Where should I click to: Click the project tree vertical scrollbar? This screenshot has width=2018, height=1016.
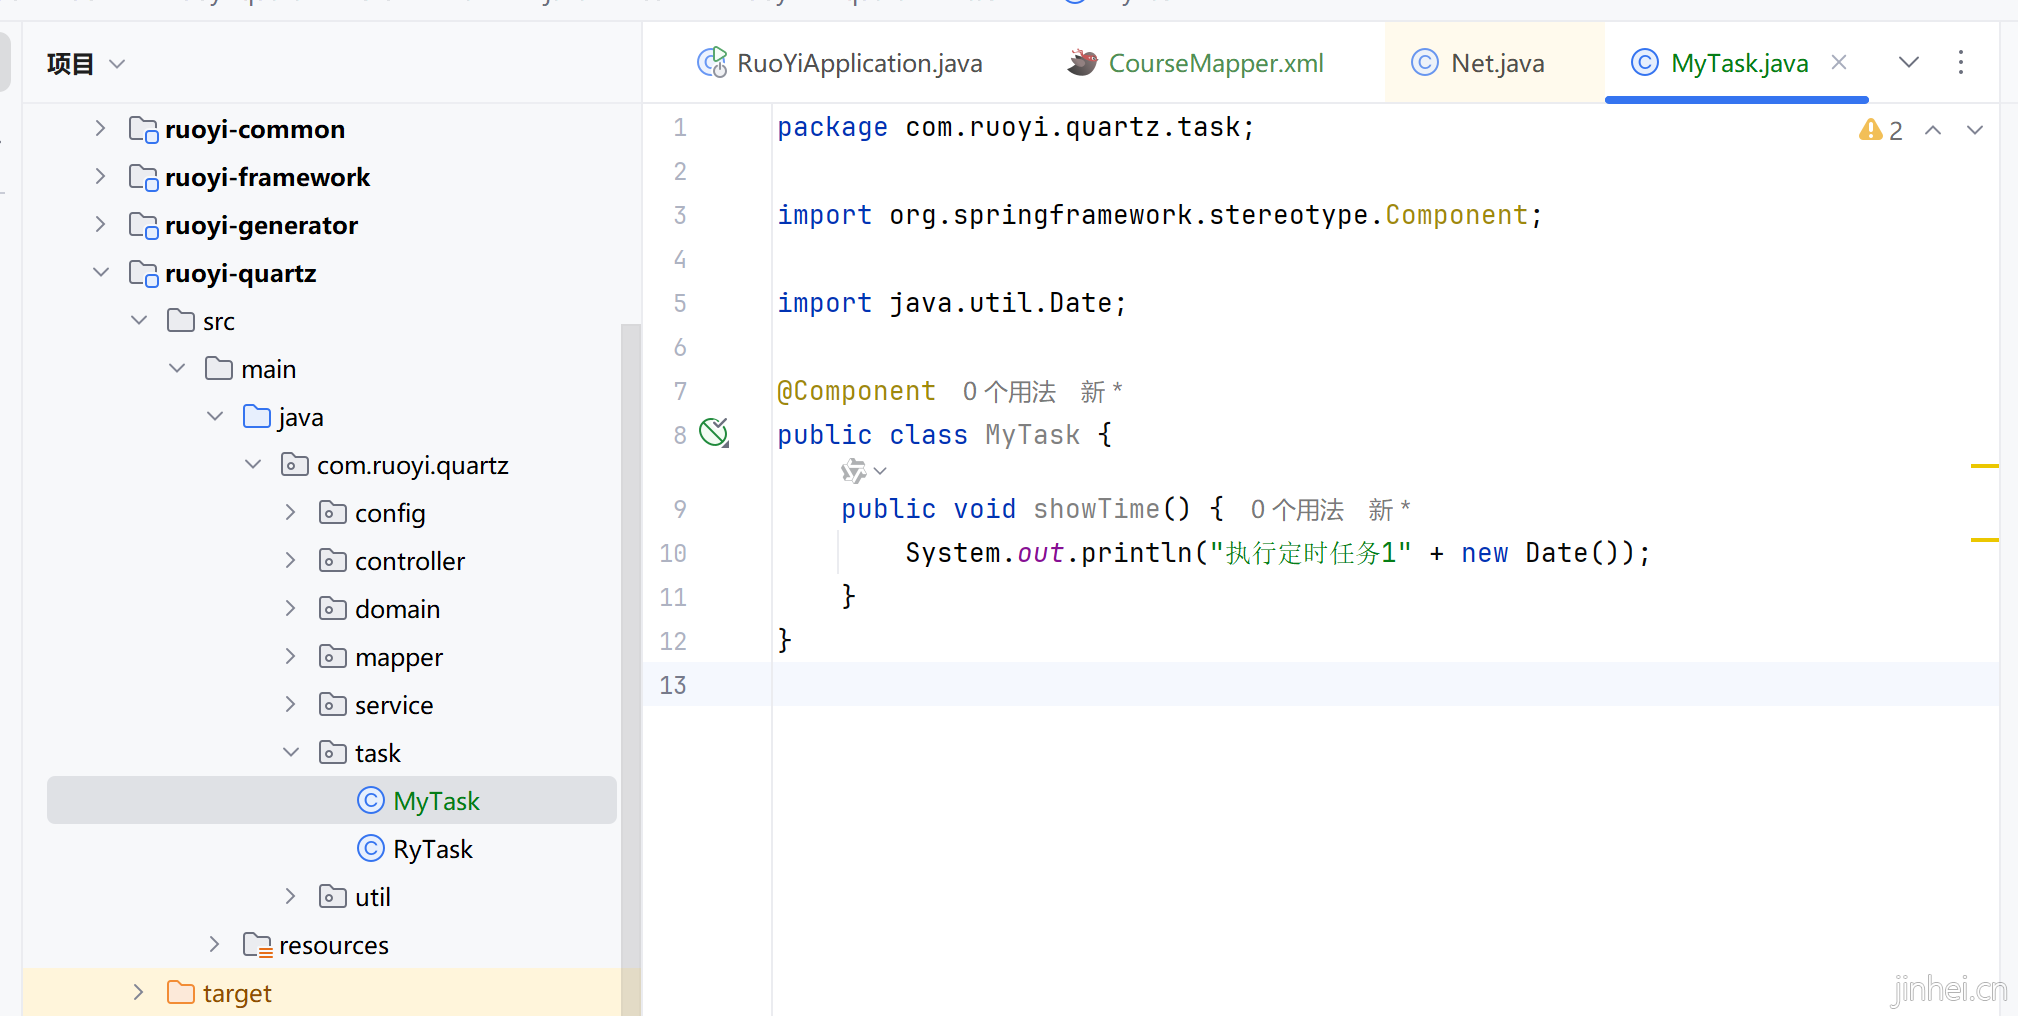click(x=630, y=669)
